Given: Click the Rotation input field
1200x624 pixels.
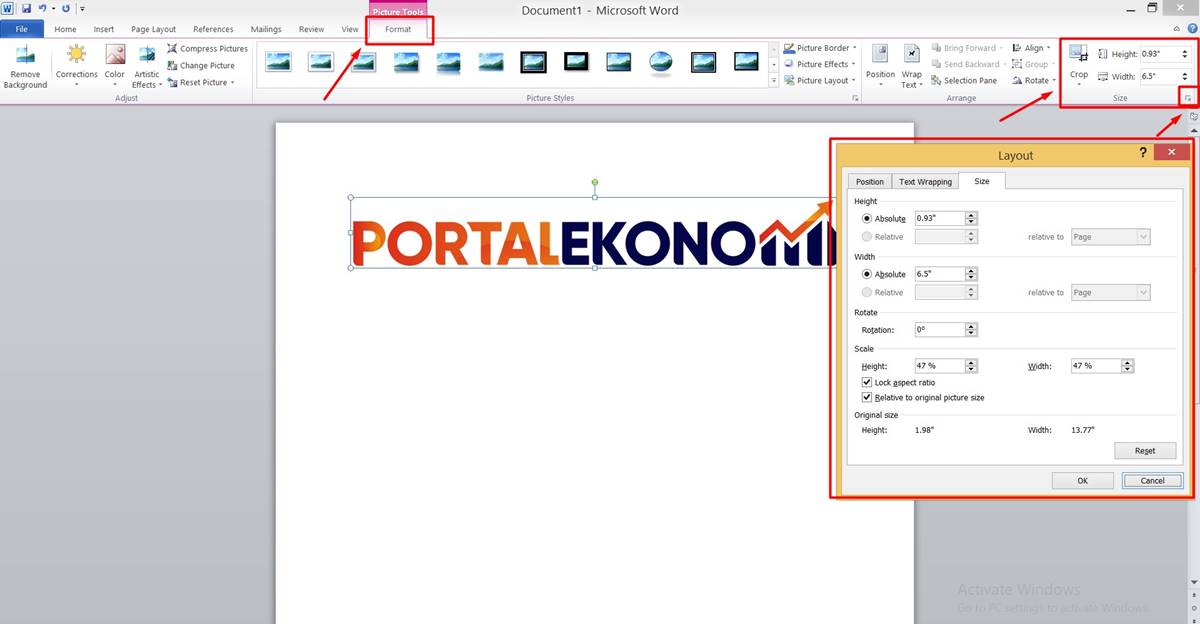Looking at the screenshot, I should coord(939,329).
